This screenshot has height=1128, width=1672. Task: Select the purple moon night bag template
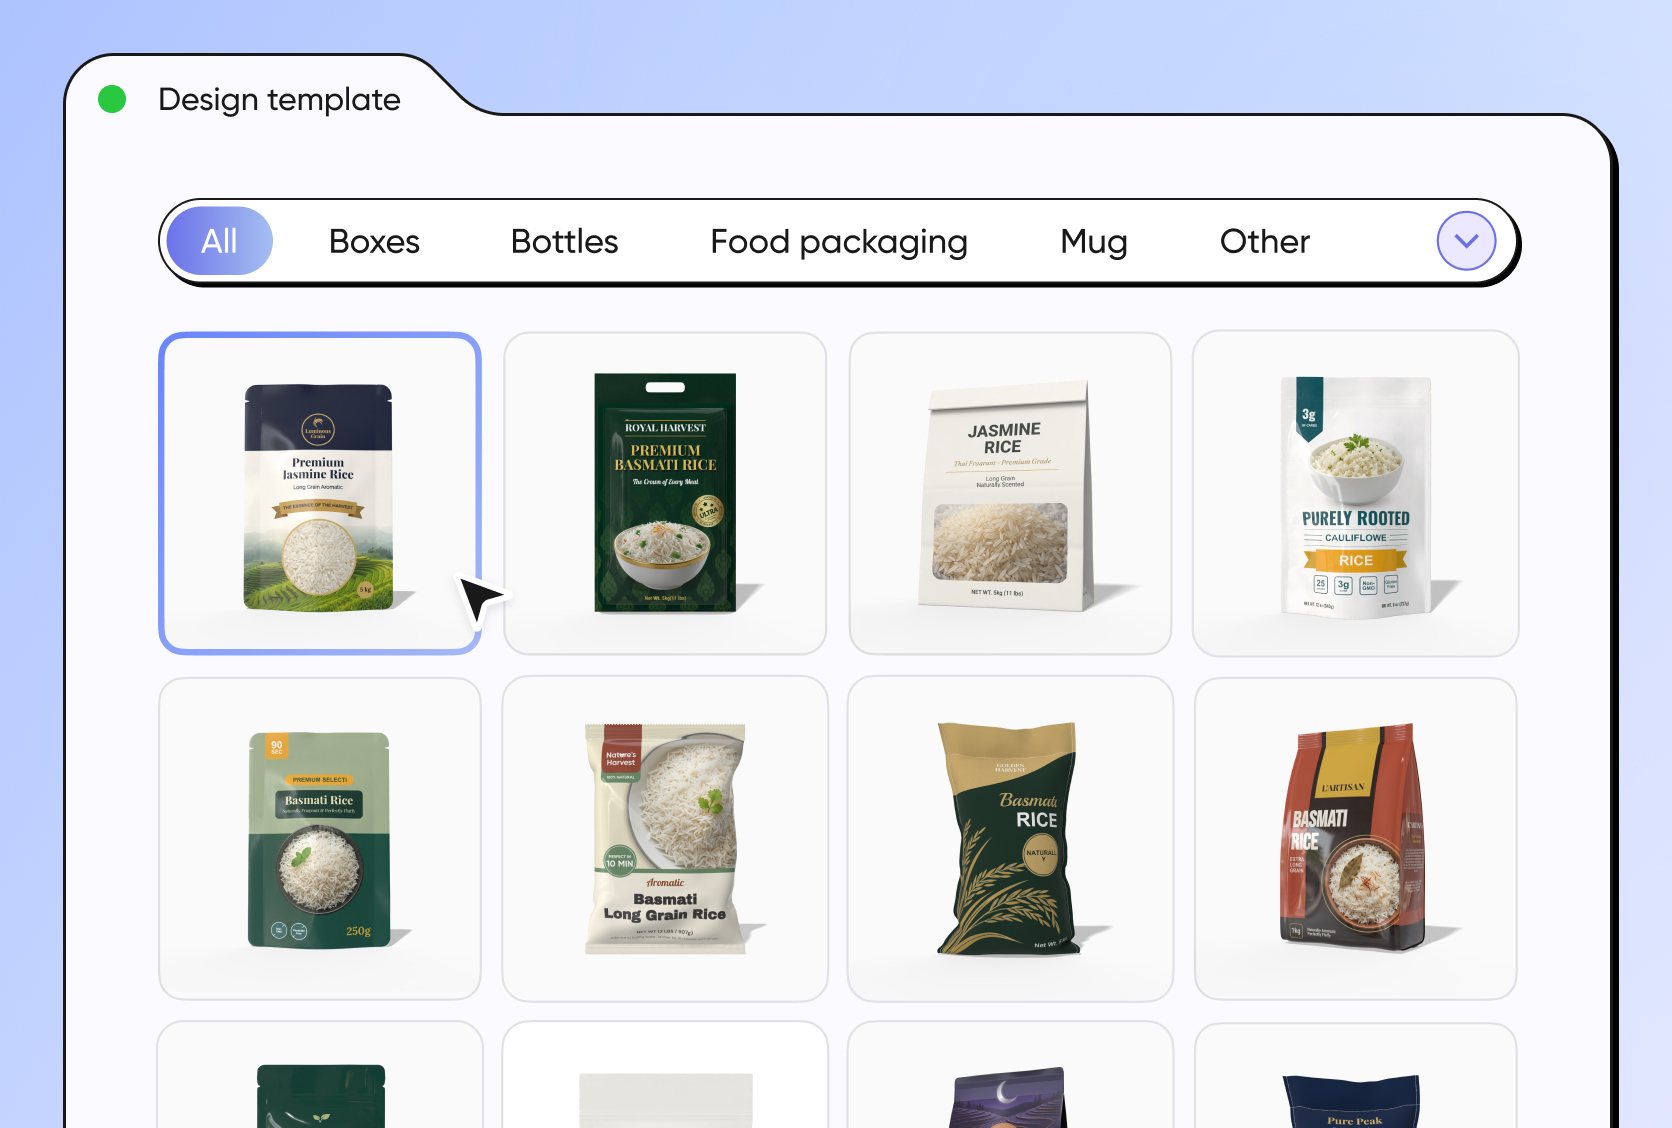pos(1010,1076)
